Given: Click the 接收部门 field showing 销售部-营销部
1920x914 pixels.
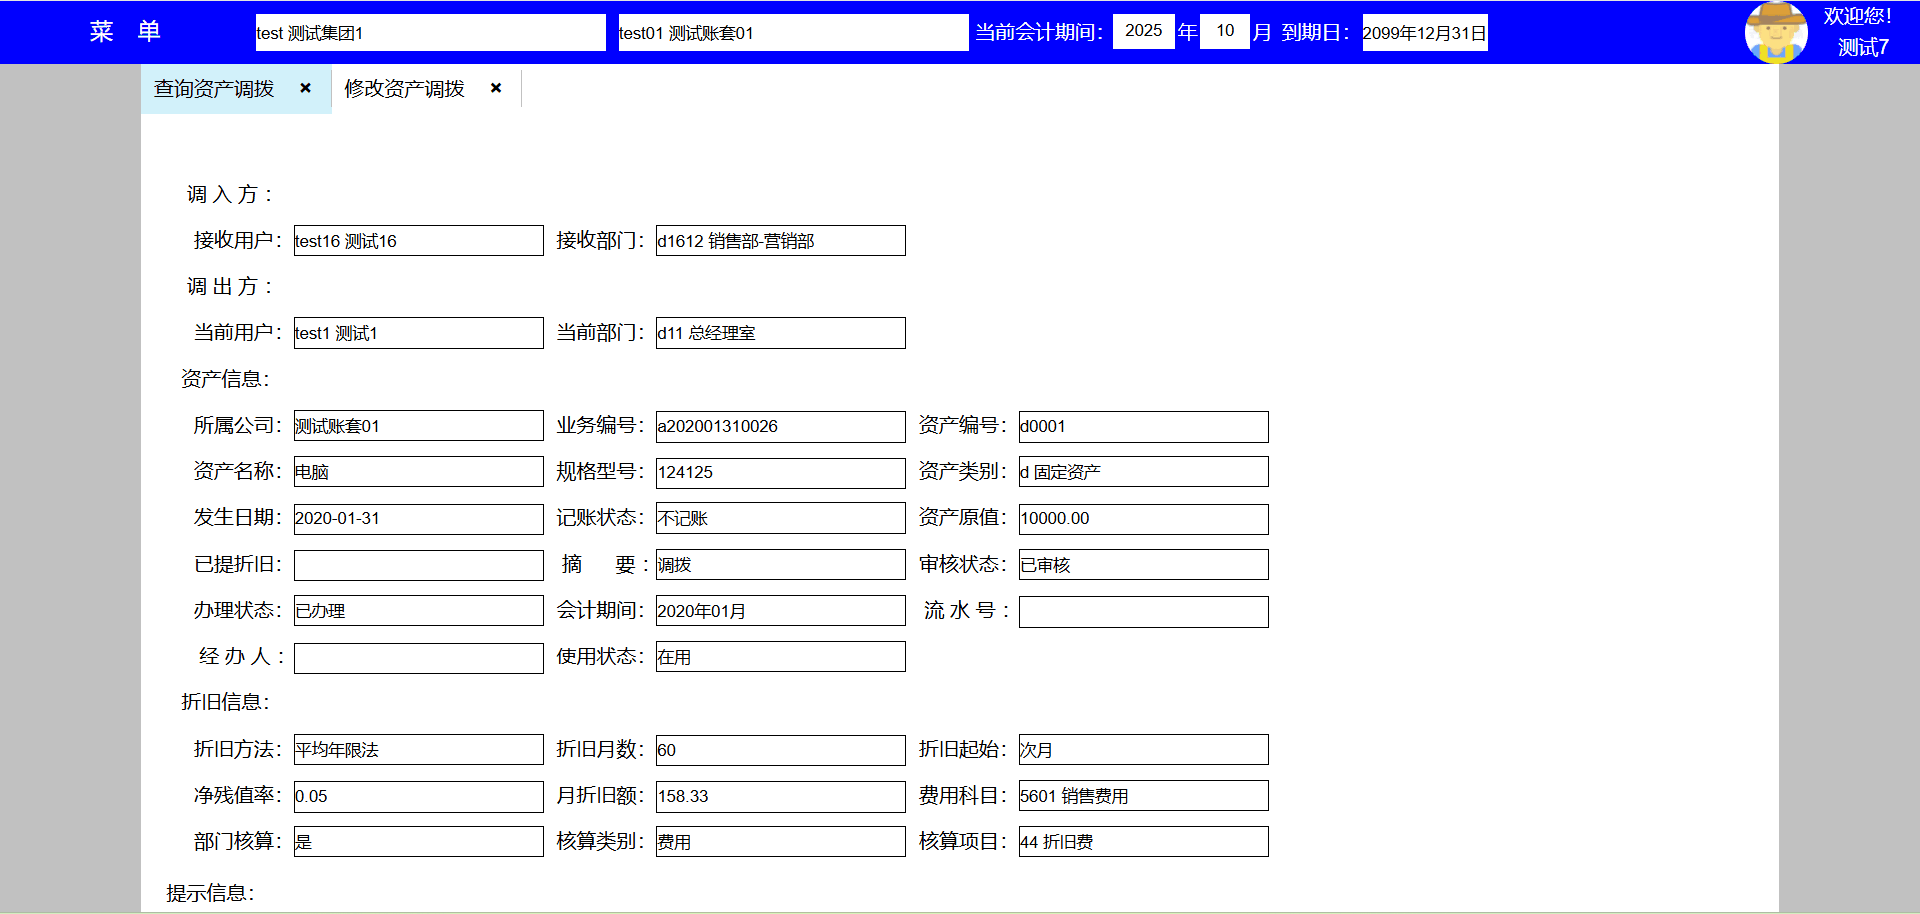Looking at the screenshot, I should [780, 241].
